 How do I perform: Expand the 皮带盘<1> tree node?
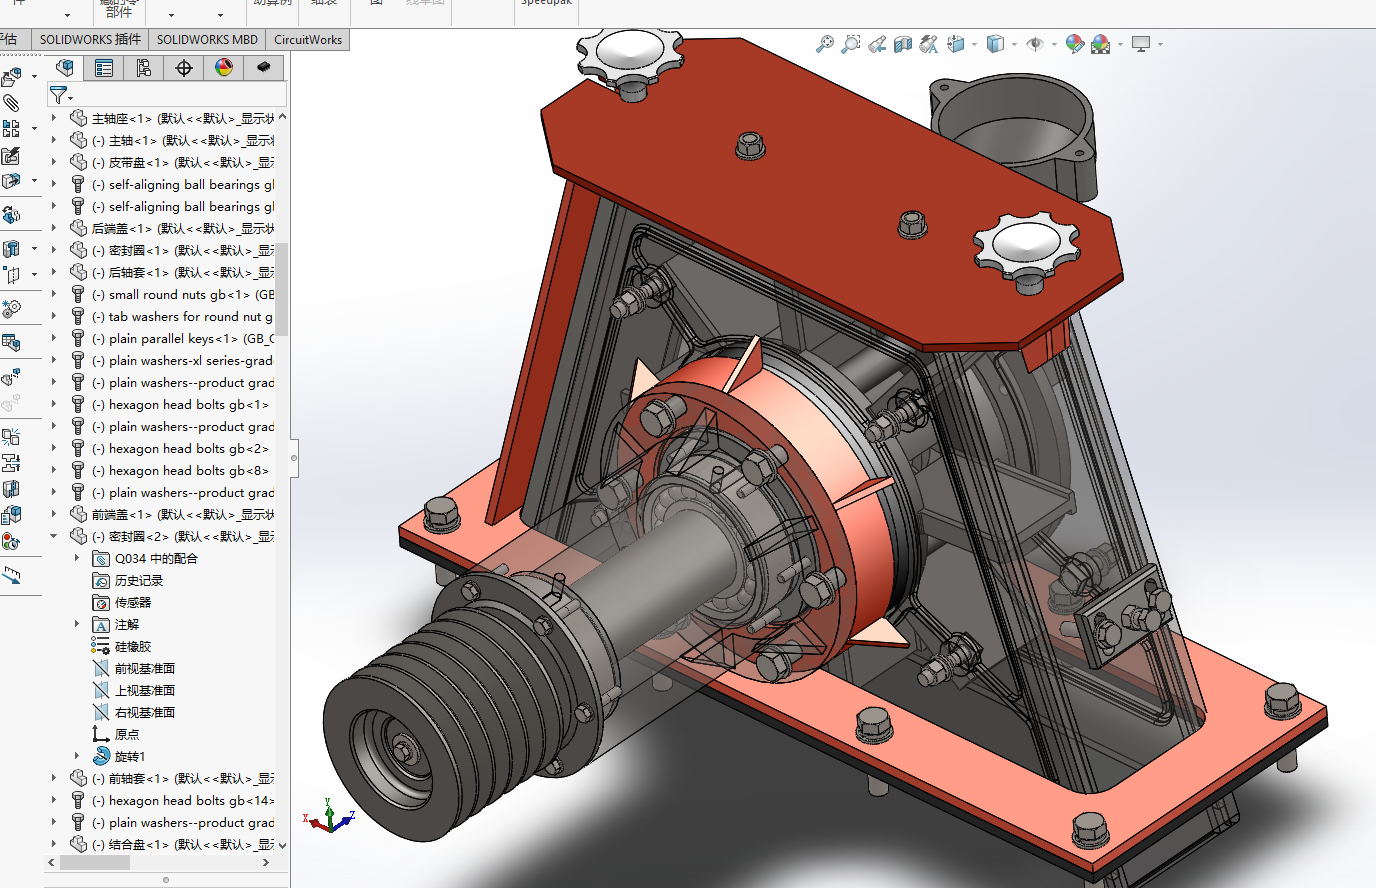54,162
